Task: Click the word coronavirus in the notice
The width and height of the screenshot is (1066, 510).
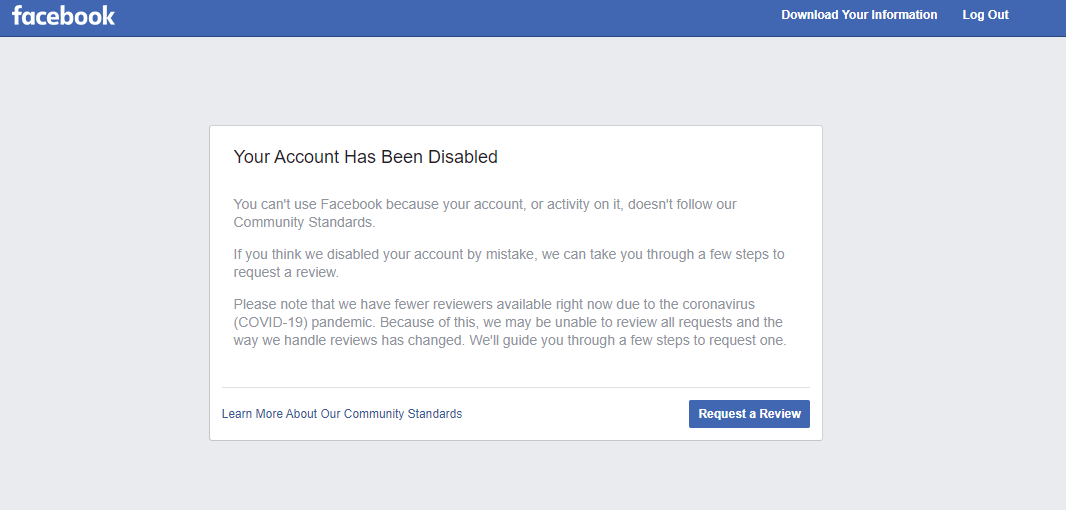Action: pos(718,304)
